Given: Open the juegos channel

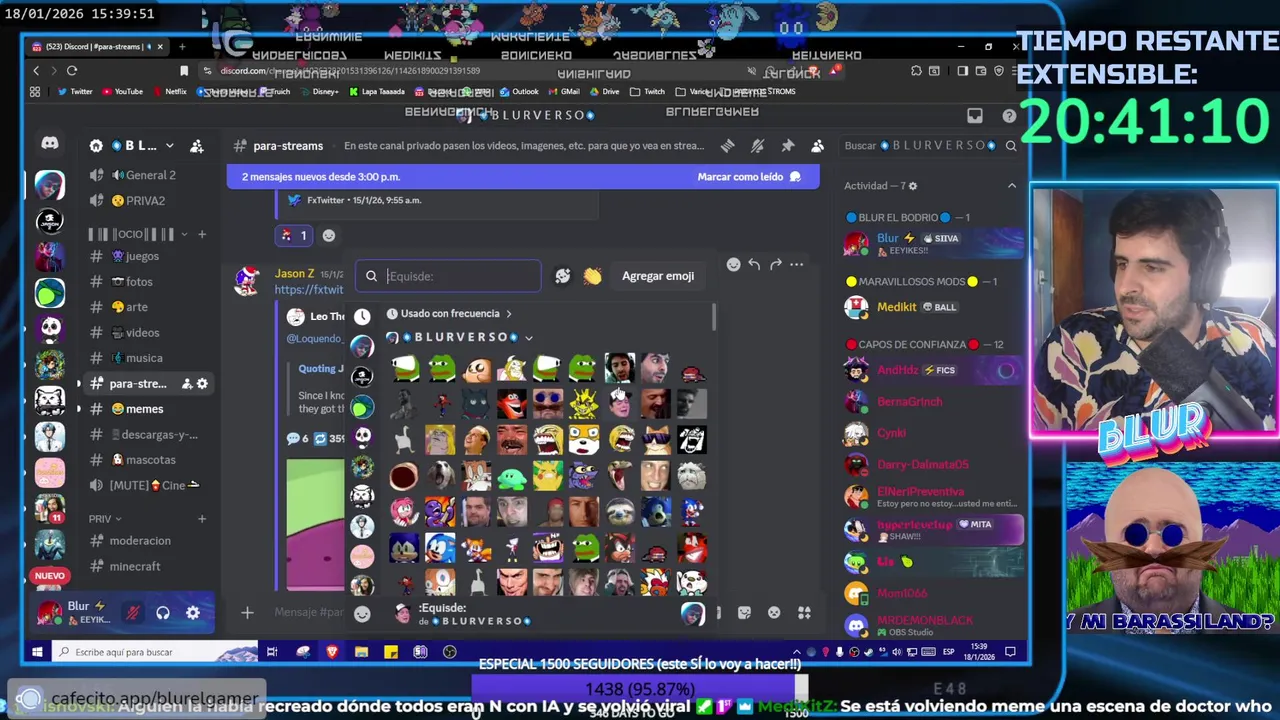Looking at the screenshot, I should click(142, 256).
